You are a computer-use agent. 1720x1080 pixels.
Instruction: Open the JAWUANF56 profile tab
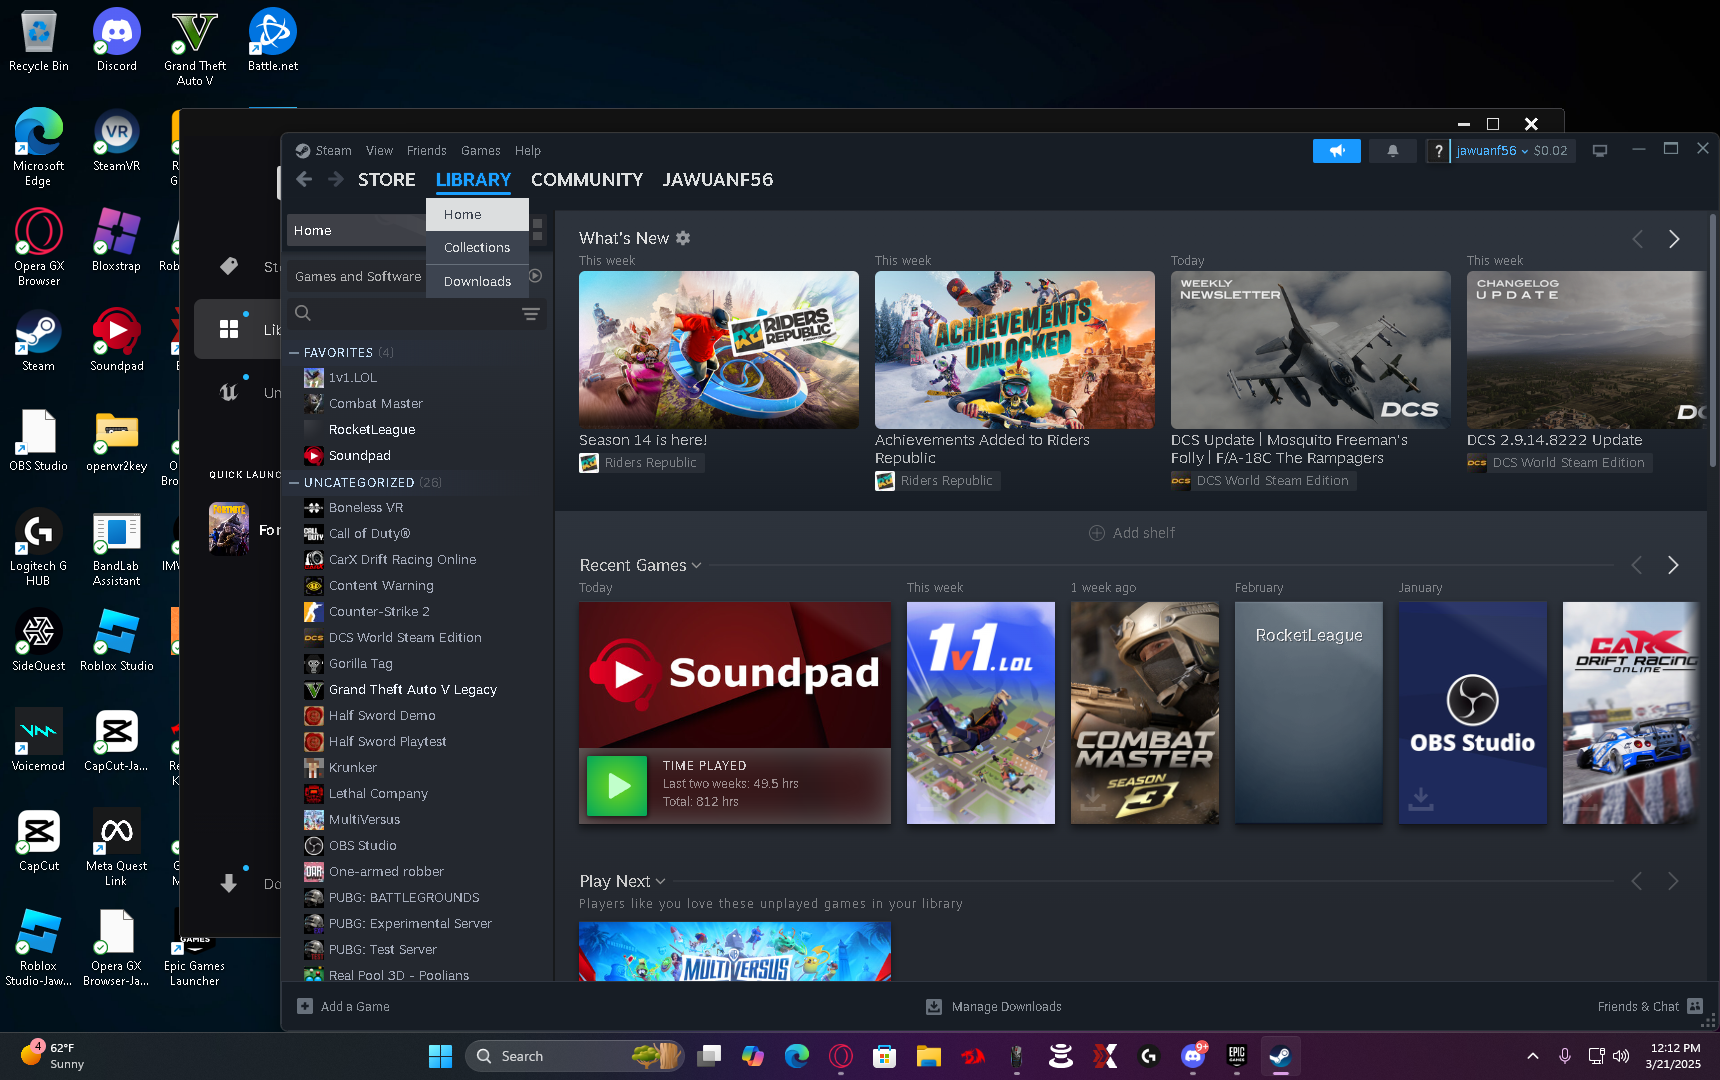(x=717, y=180)
